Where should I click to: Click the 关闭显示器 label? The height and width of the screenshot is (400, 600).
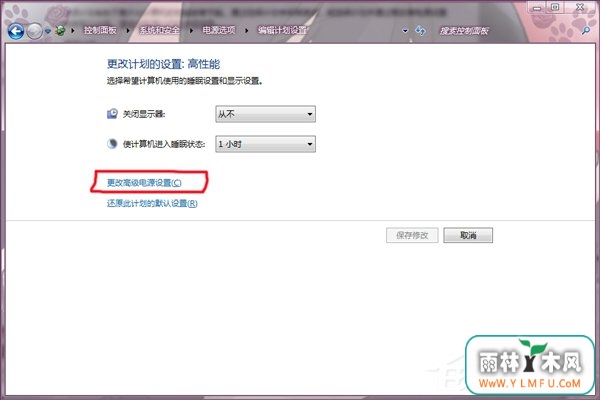point(143,114)
